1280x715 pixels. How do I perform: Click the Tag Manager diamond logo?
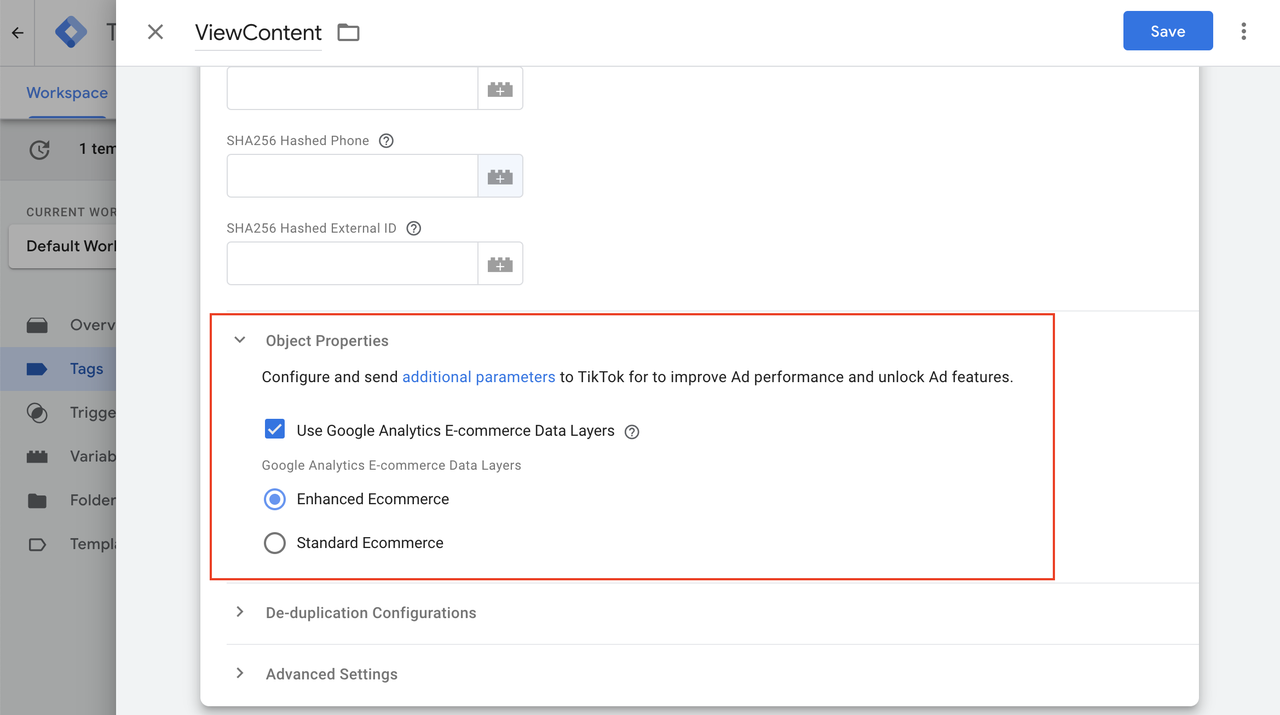click(x=70, y=31)
